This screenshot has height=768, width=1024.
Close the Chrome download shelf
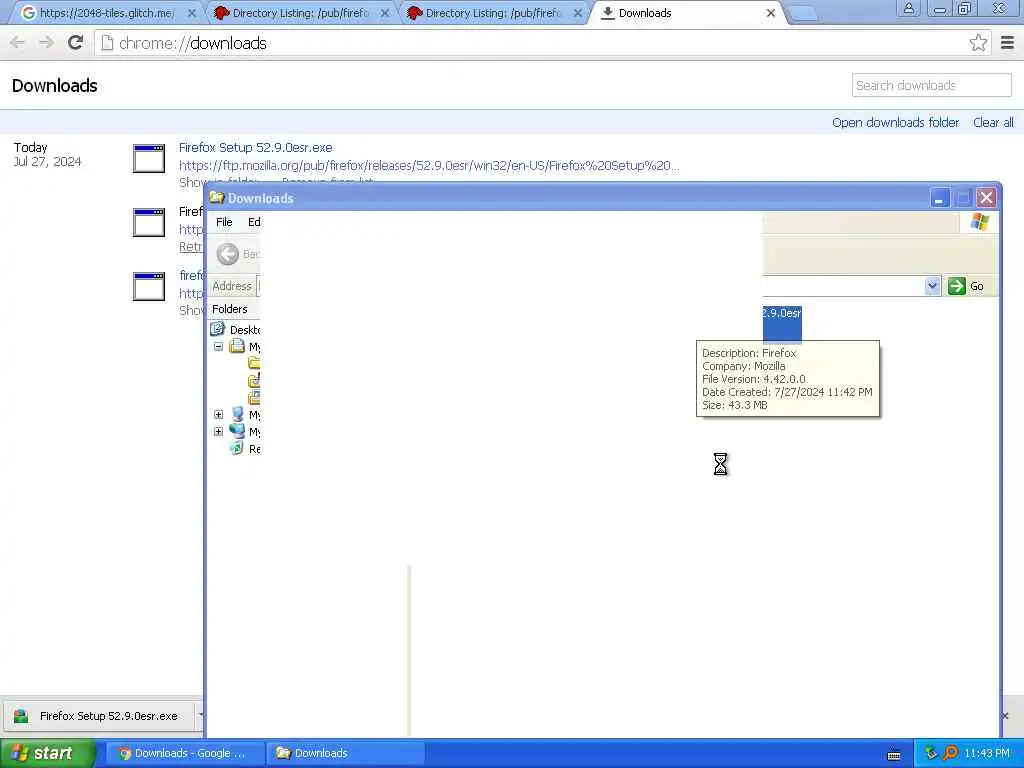[x=1006, y=716]
